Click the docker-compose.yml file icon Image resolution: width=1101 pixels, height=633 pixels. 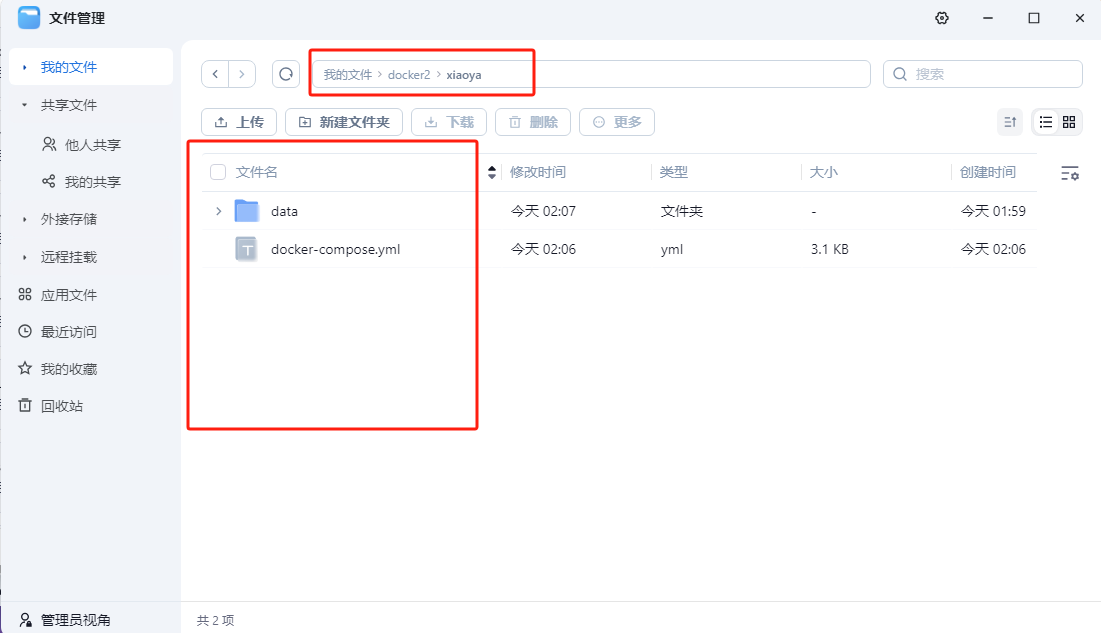coord(247,249)
